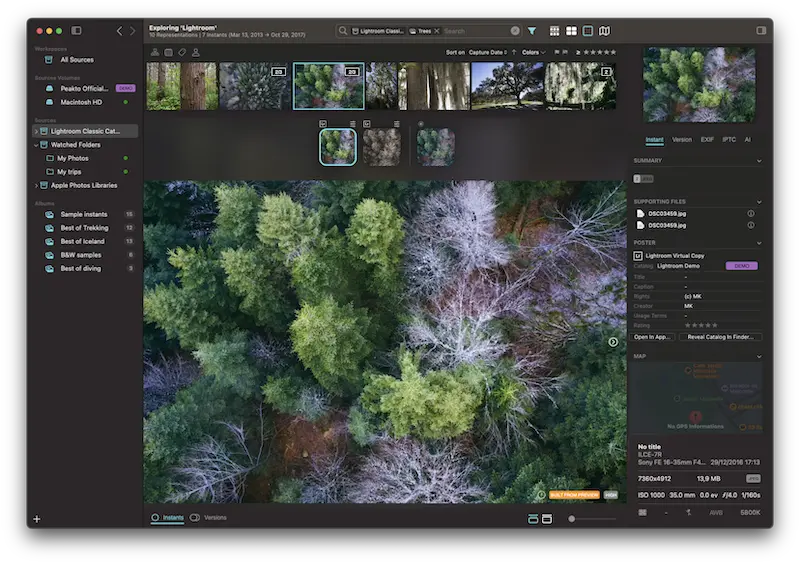
Task: Click the purple DEMO badge in Poster
Action: pos(741,266)
